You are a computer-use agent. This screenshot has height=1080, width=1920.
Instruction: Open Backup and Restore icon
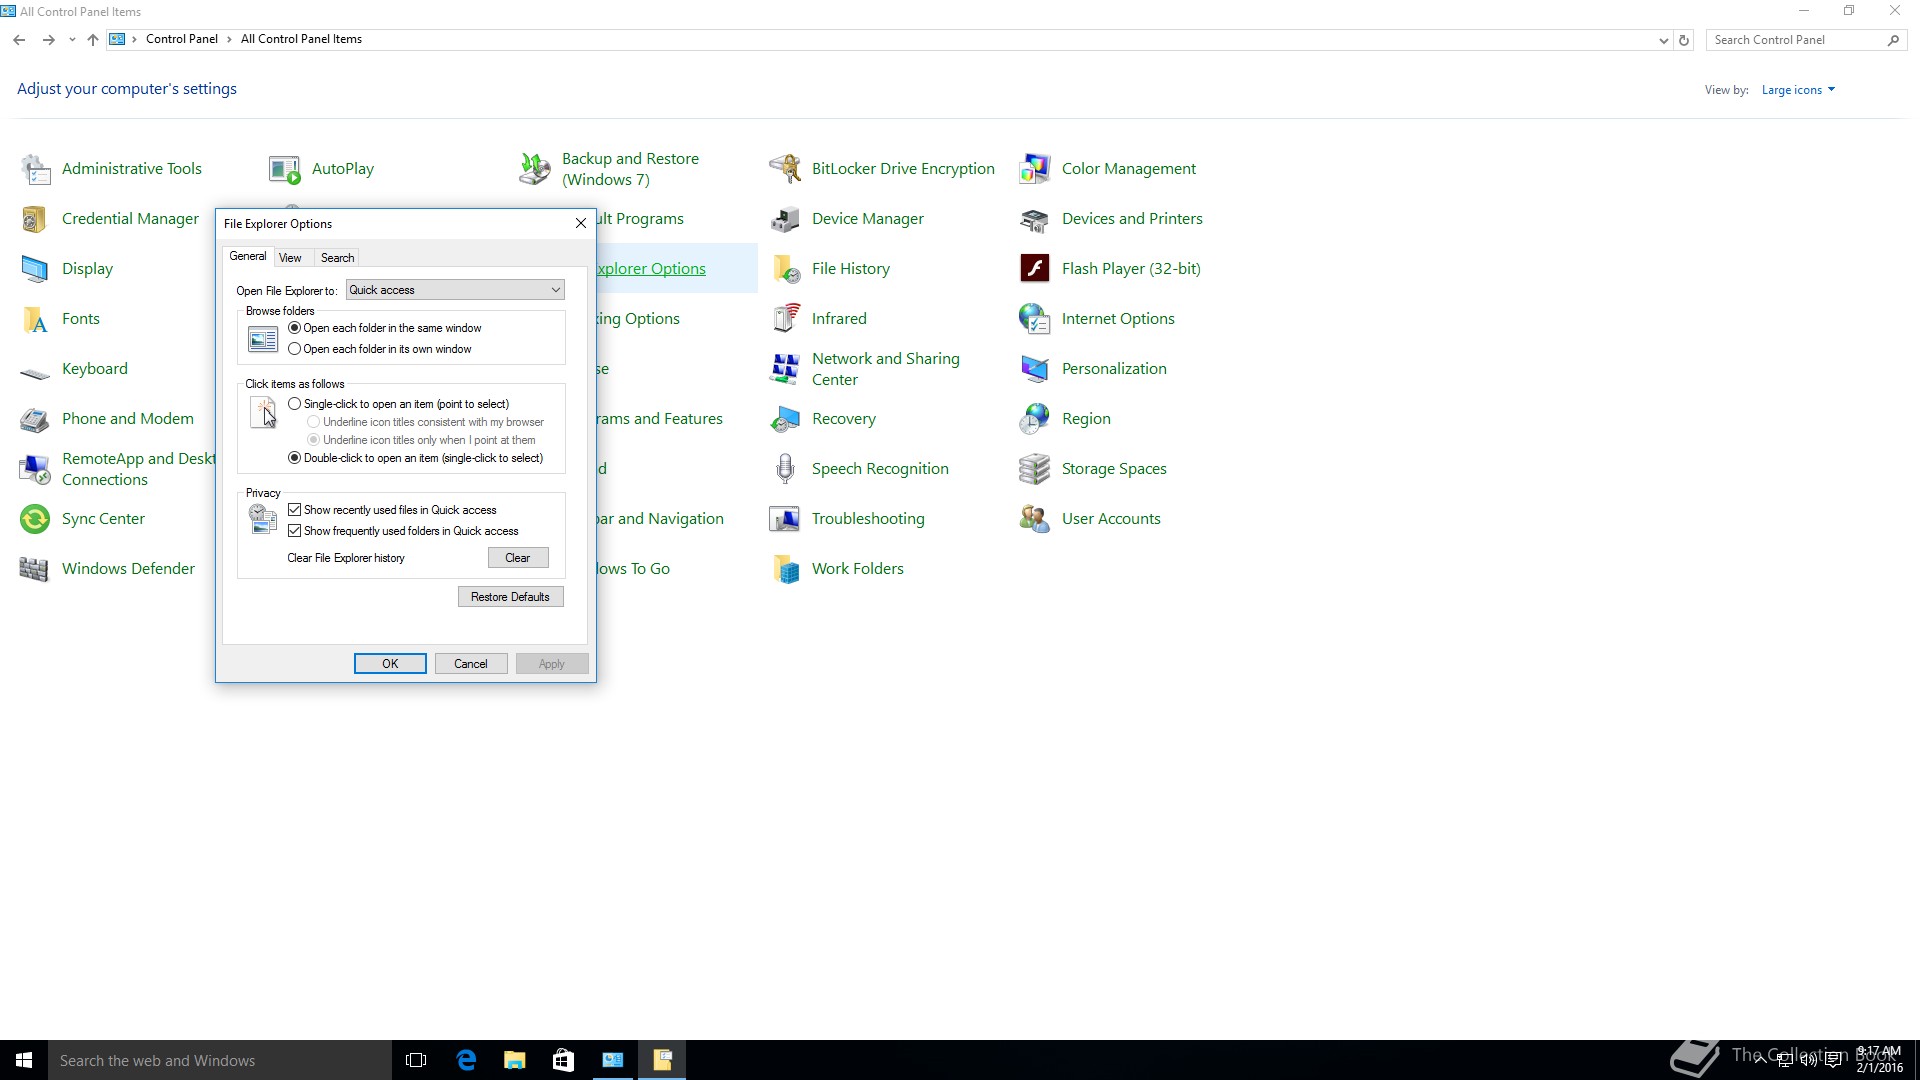pyautogui.click(x=535, y=169)
